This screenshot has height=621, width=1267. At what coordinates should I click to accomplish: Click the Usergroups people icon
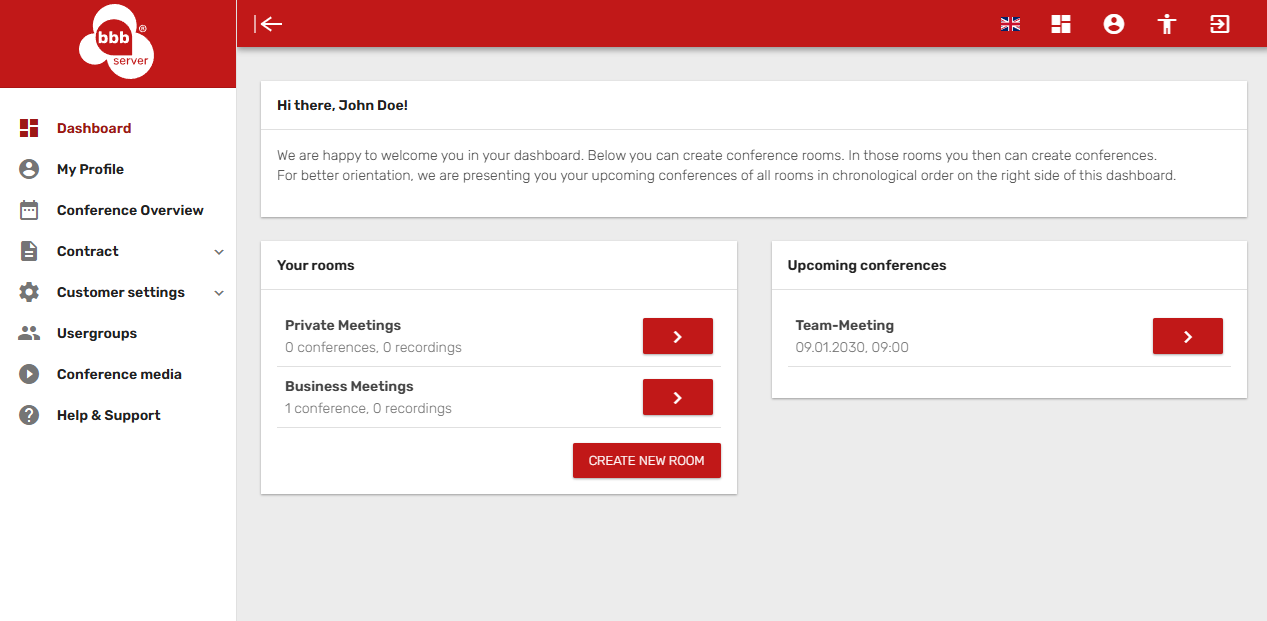29,333
